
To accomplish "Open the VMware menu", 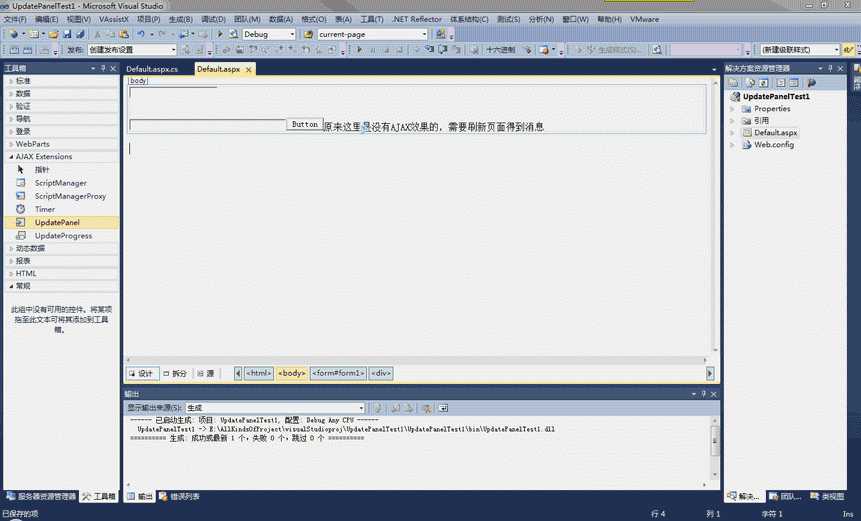I will click(645, 19).
